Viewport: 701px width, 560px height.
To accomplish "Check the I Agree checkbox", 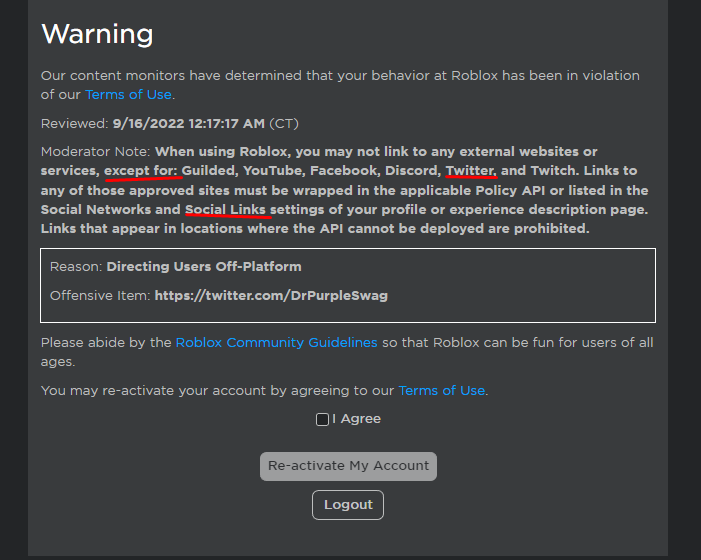I will [x=322, y=419].
